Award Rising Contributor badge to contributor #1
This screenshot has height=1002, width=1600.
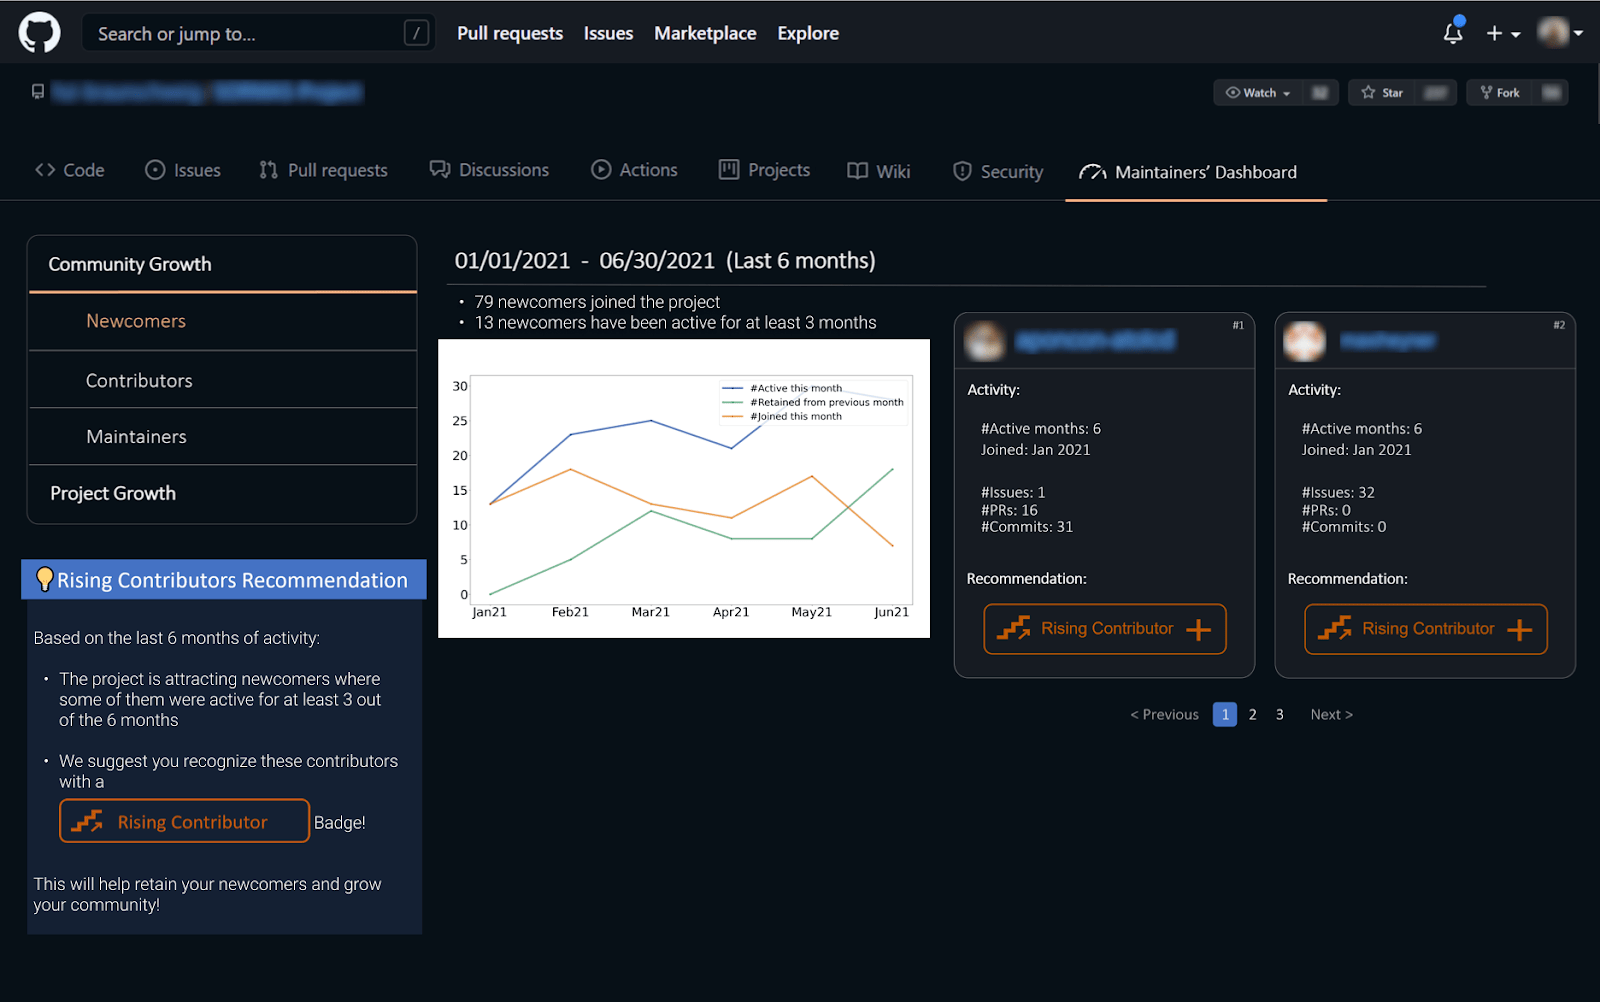pyautogui.click(x=1105, y=629)
